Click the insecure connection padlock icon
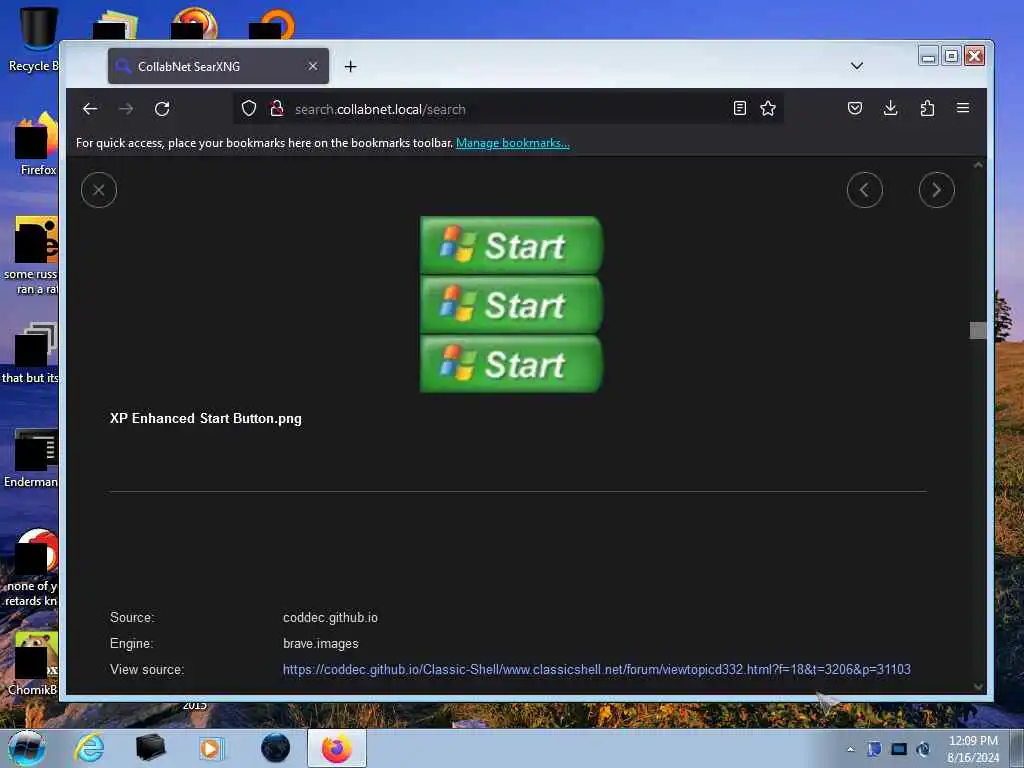 [277, 108]
